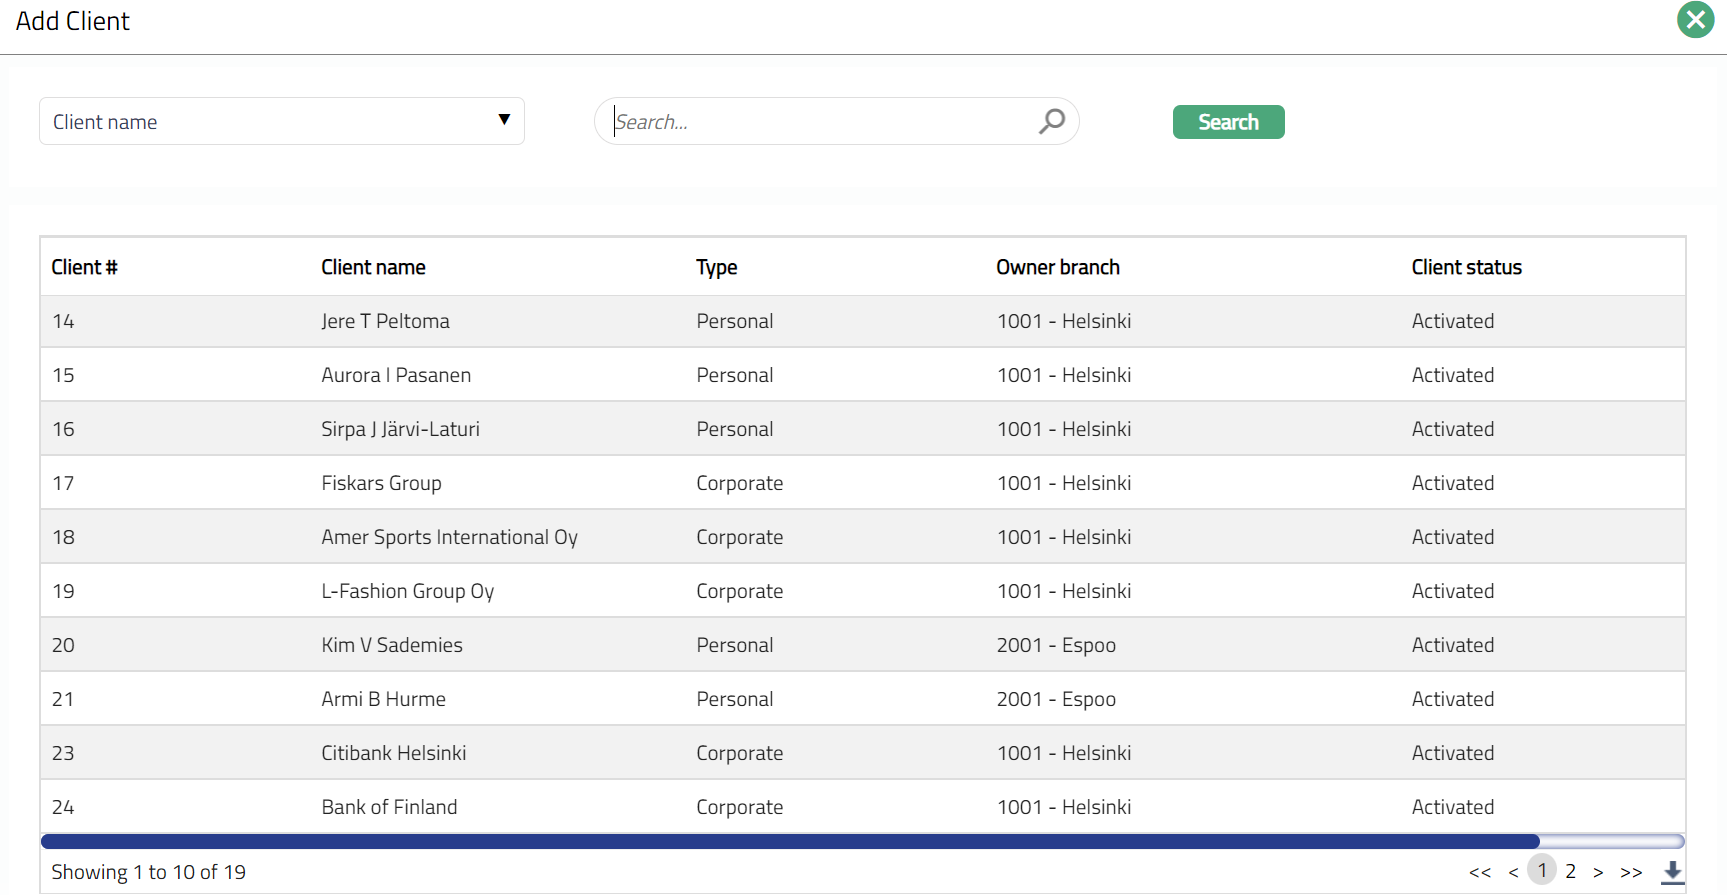The image size is (1727, 895).
Task: Choose client Kim V Sademies
Action: coord(392,645)
